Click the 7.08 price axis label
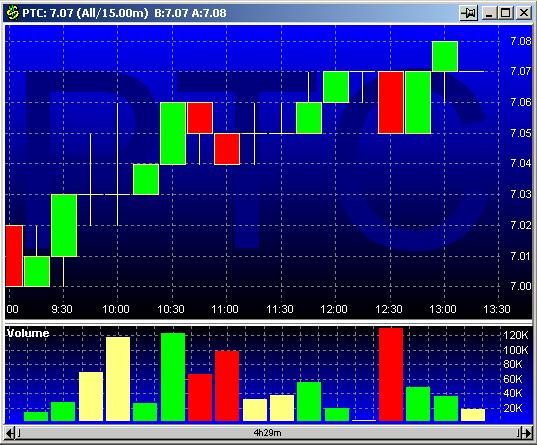537x445 pixels. tap(521, 41)
